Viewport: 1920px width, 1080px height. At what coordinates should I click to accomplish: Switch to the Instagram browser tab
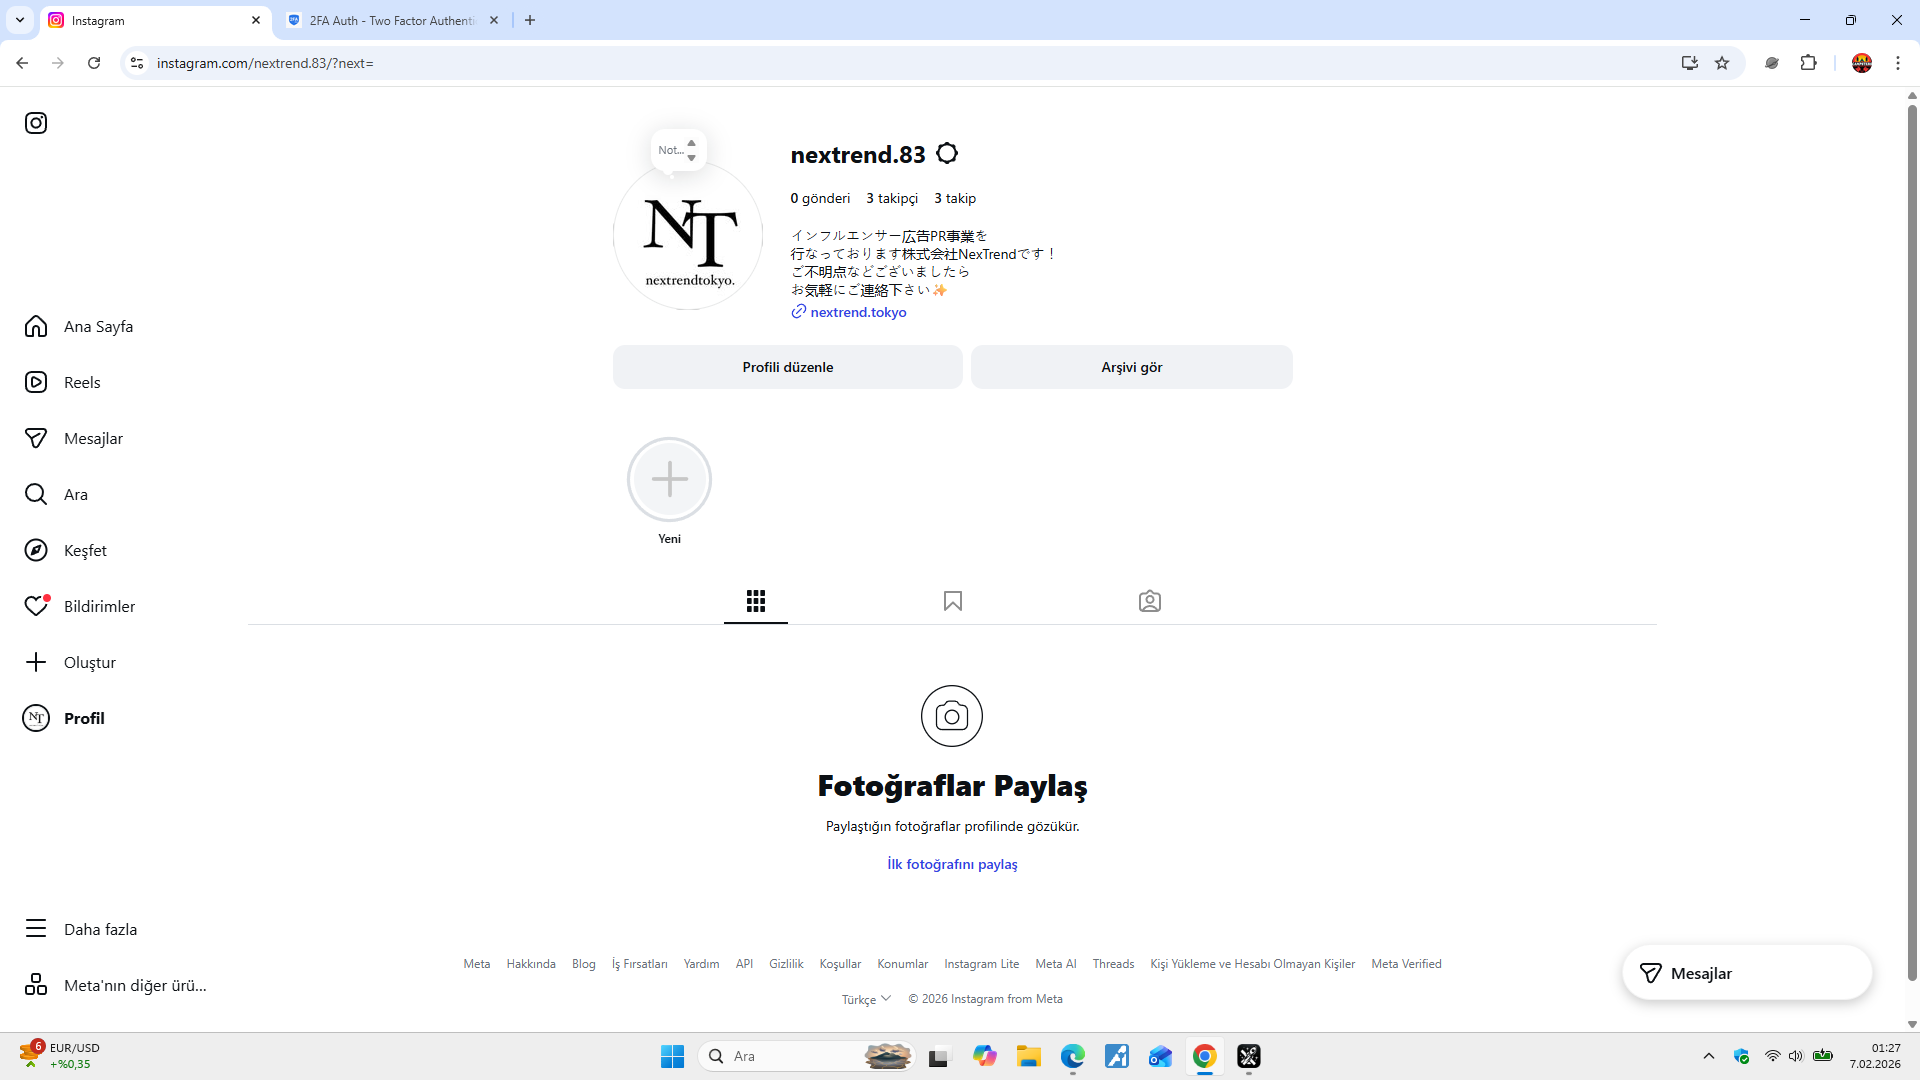[x=155, y=20]
